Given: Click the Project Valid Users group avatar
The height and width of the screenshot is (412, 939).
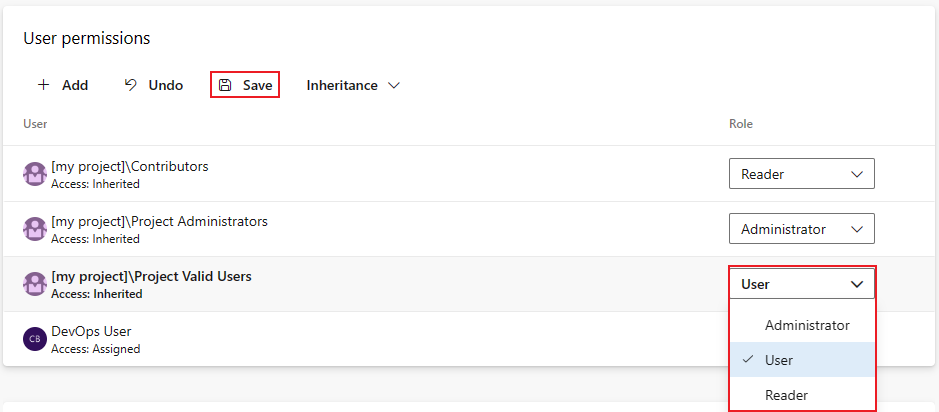Looking at the screenshot, I should (35, 284).
